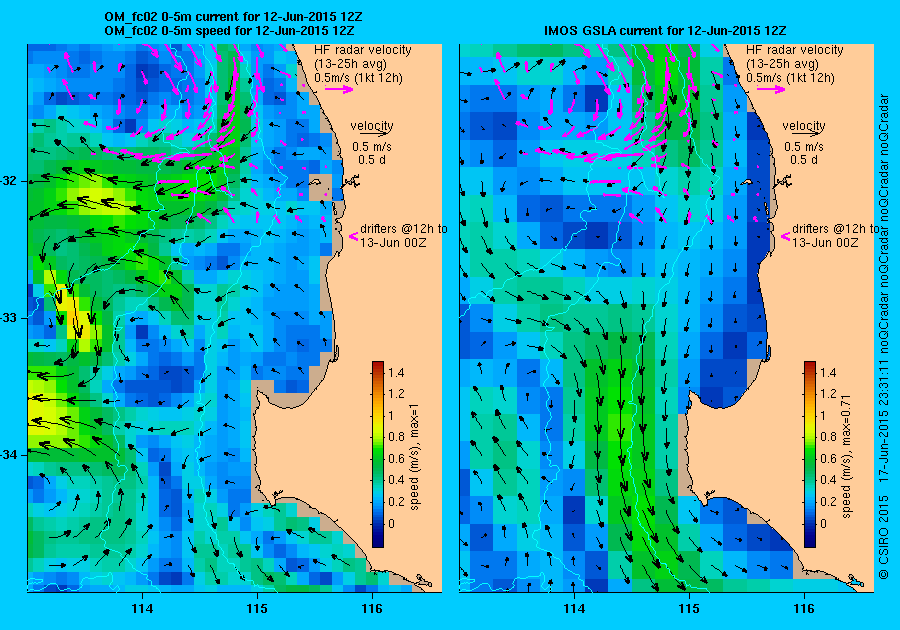Screen dimensions: 900x630
Task: Click the '-32' latitude axis label
Action: [10, 181]
